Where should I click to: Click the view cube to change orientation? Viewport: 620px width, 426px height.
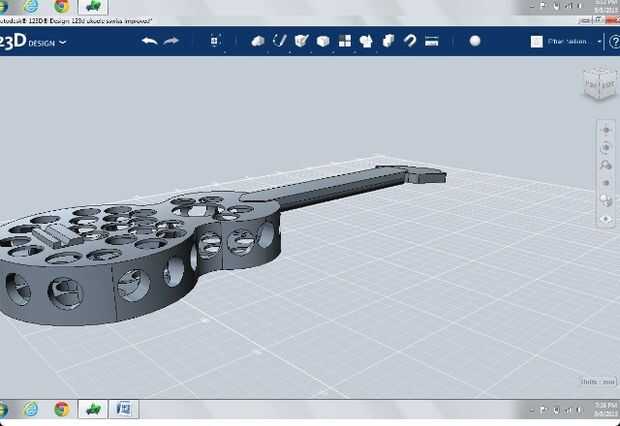(x=600, y=83)
